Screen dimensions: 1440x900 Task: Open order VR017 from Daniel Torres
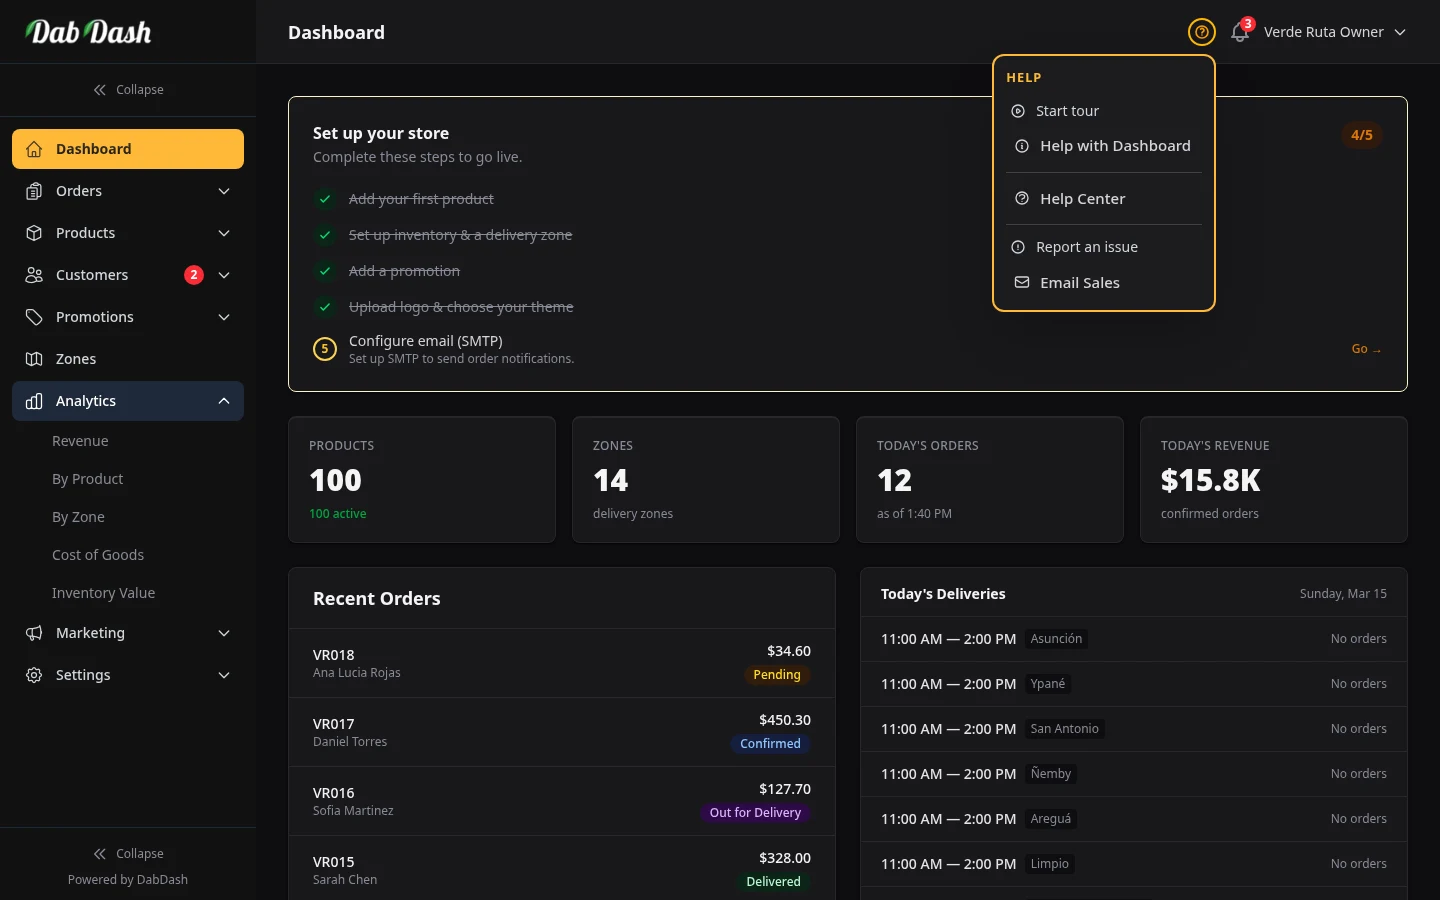[x=562, y=731]
